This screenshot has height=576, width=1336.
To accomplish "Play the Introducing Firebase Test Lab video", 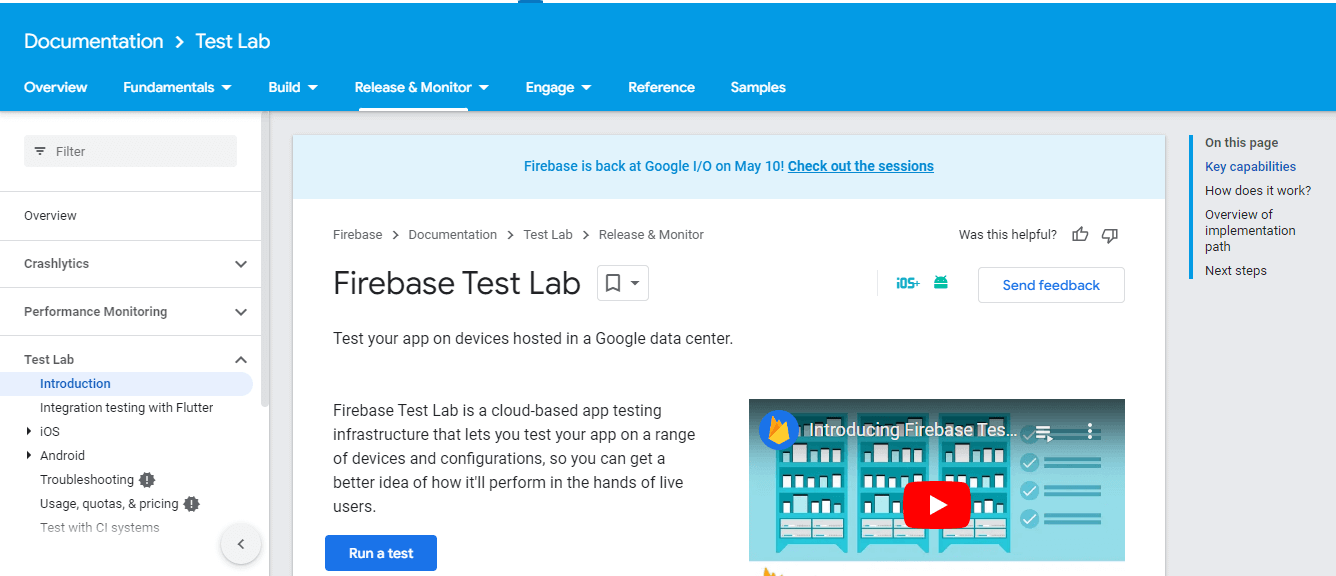I will 936,505.
